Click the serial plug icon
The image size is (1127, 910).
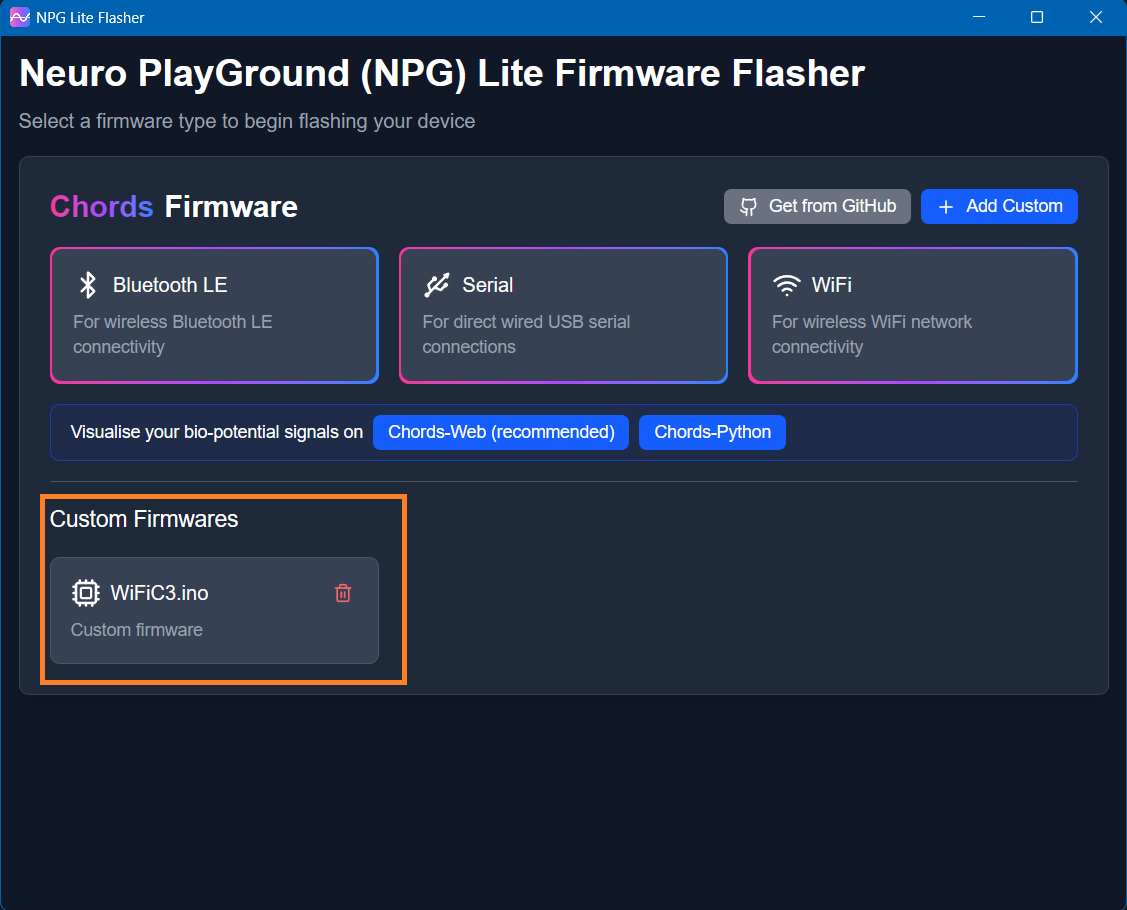437,285
